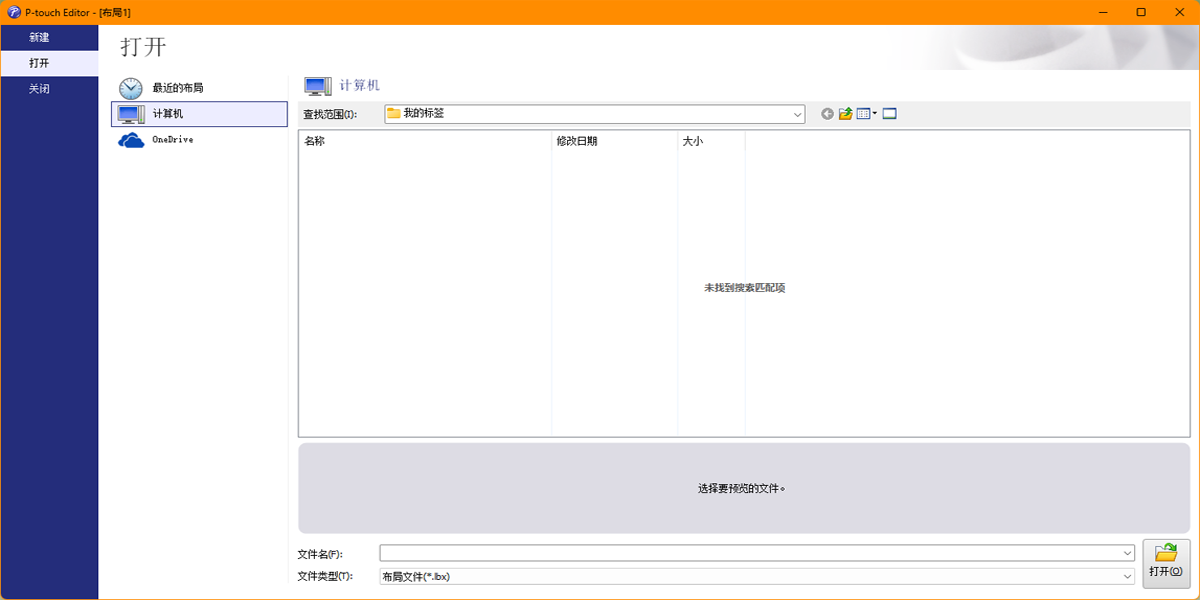Click the view mode list icon

point(863,114)
